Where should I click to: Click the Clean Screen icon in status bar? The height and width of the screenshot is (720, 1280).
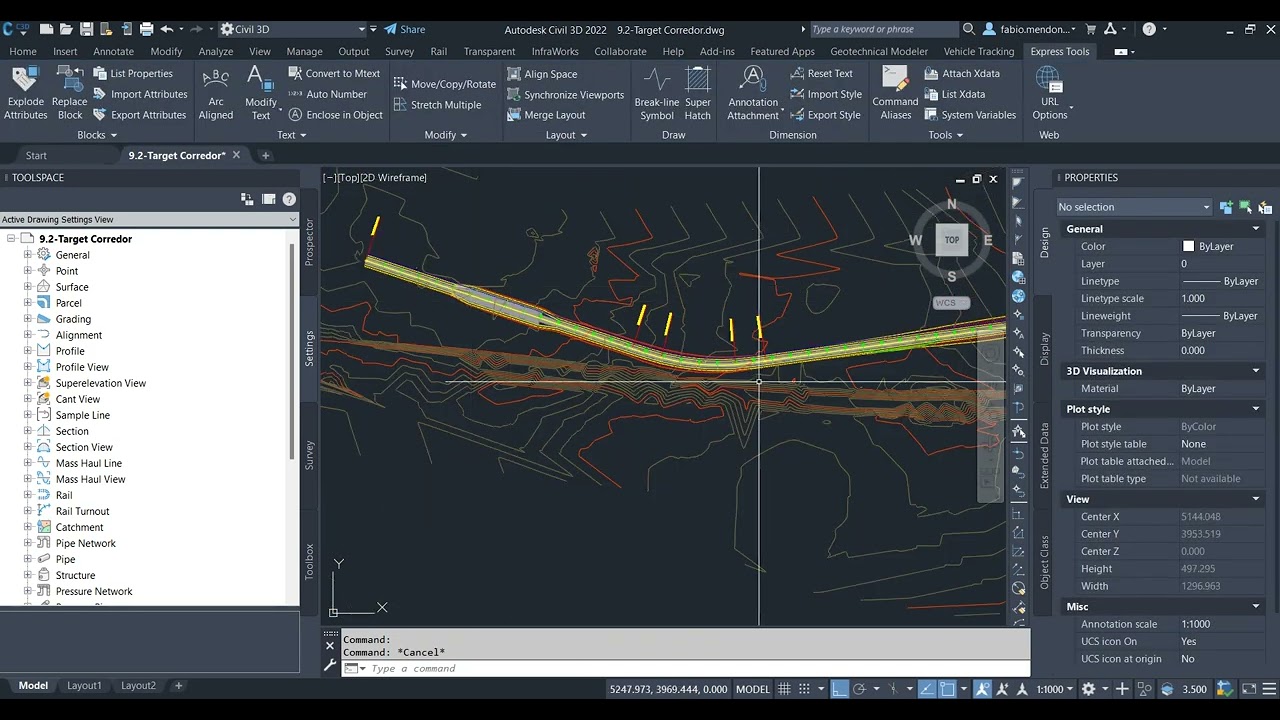(x=1248, y=689)
